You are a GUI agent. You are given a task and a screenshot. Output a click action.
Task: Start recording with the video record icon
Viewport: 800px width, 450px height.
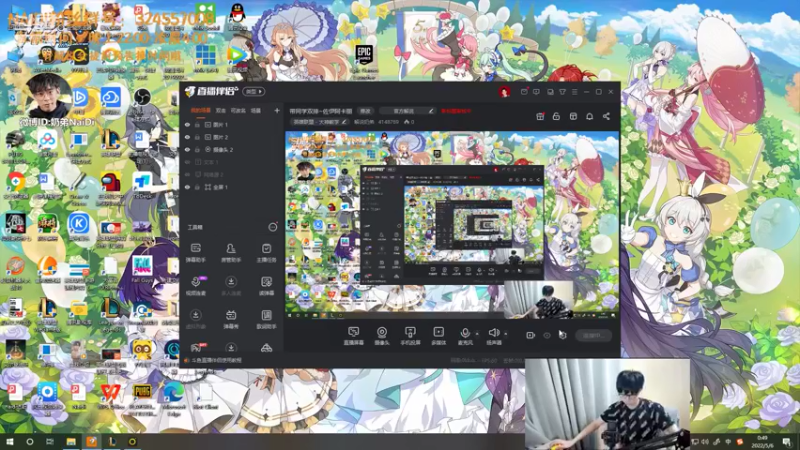point(531,335)
